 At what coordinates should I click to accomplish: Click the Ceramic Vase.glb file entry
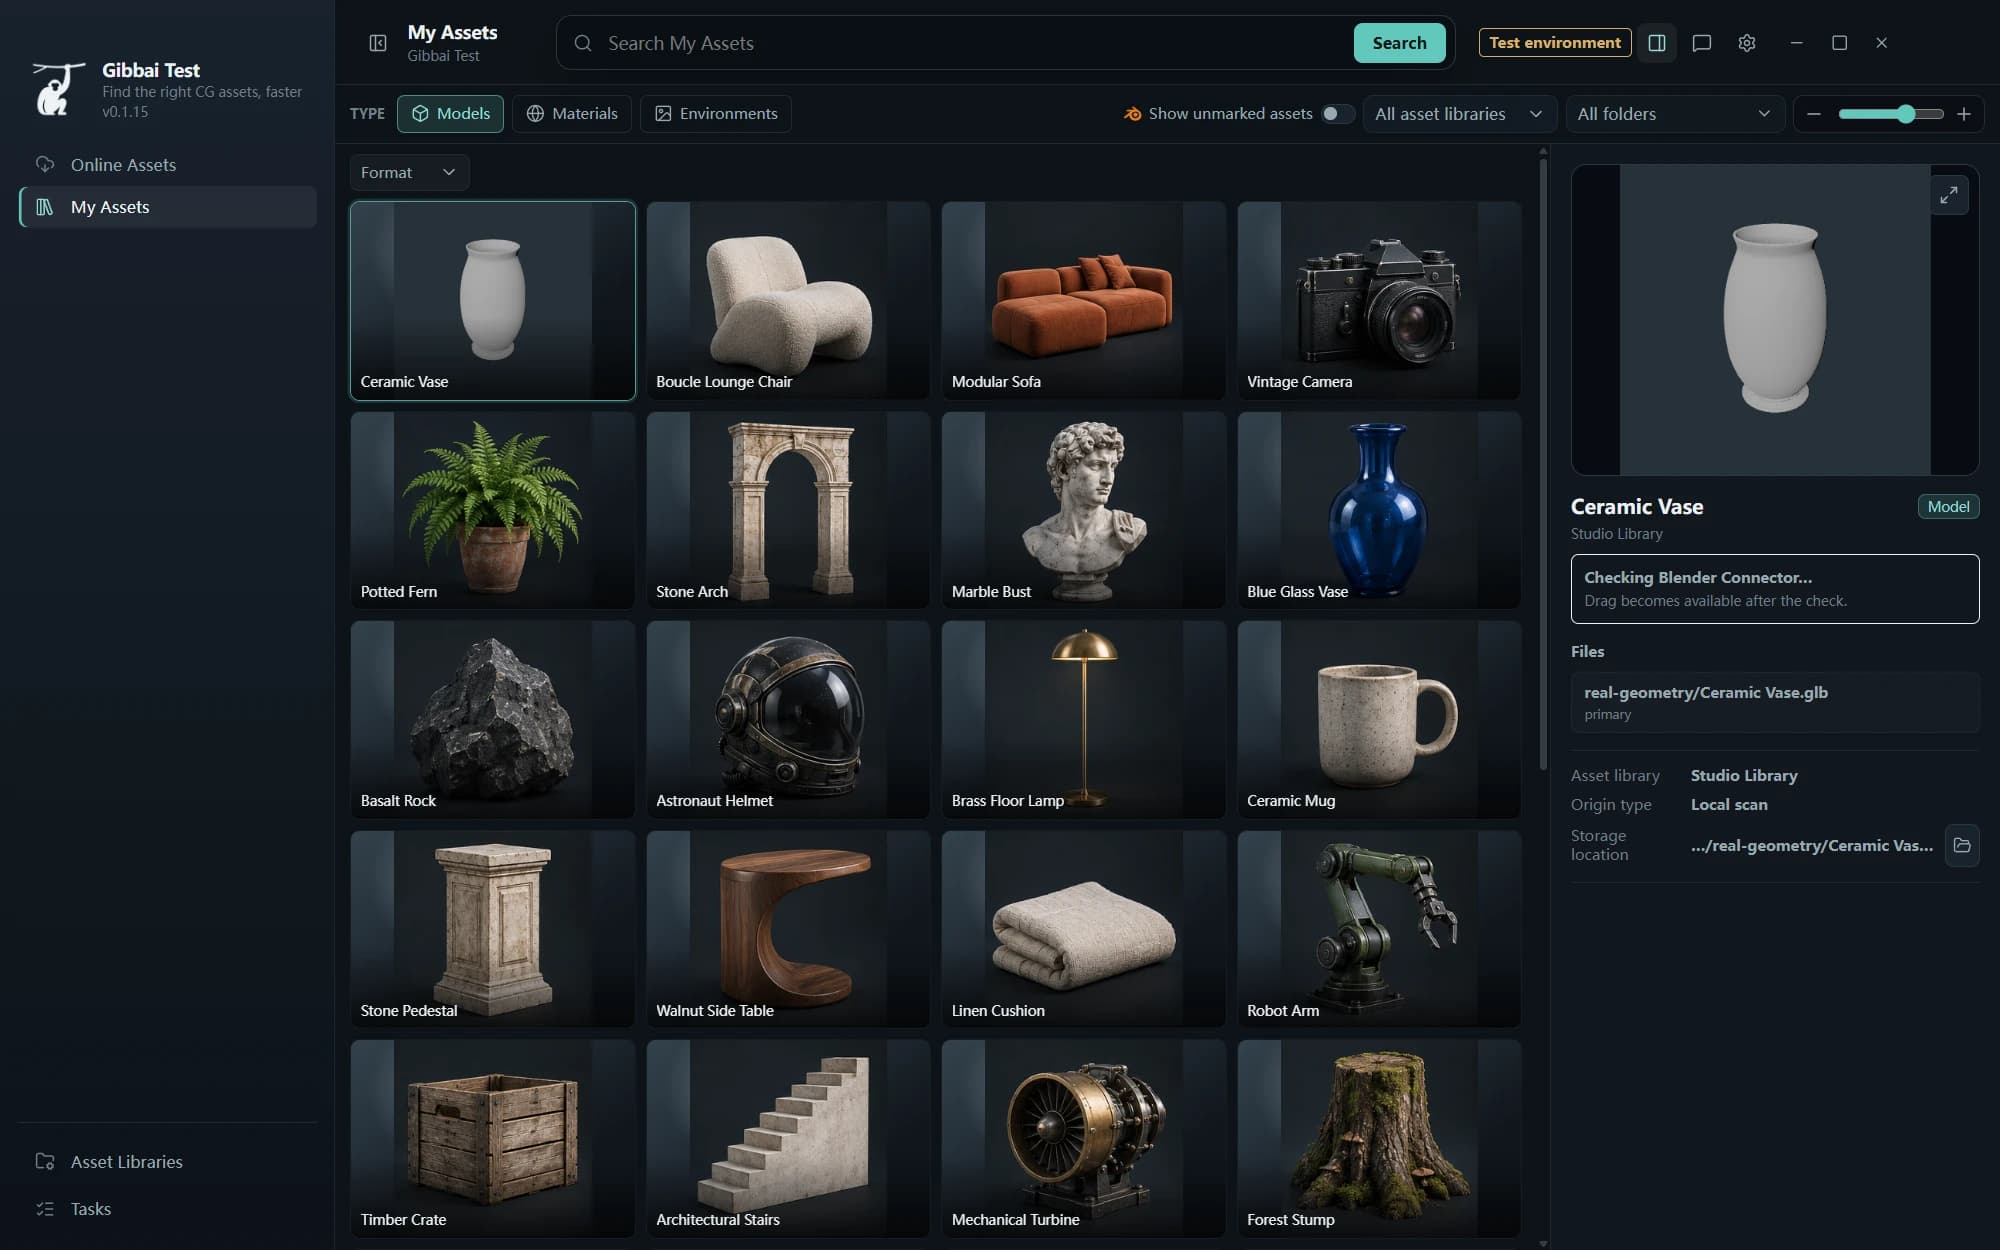[1775, 702]
